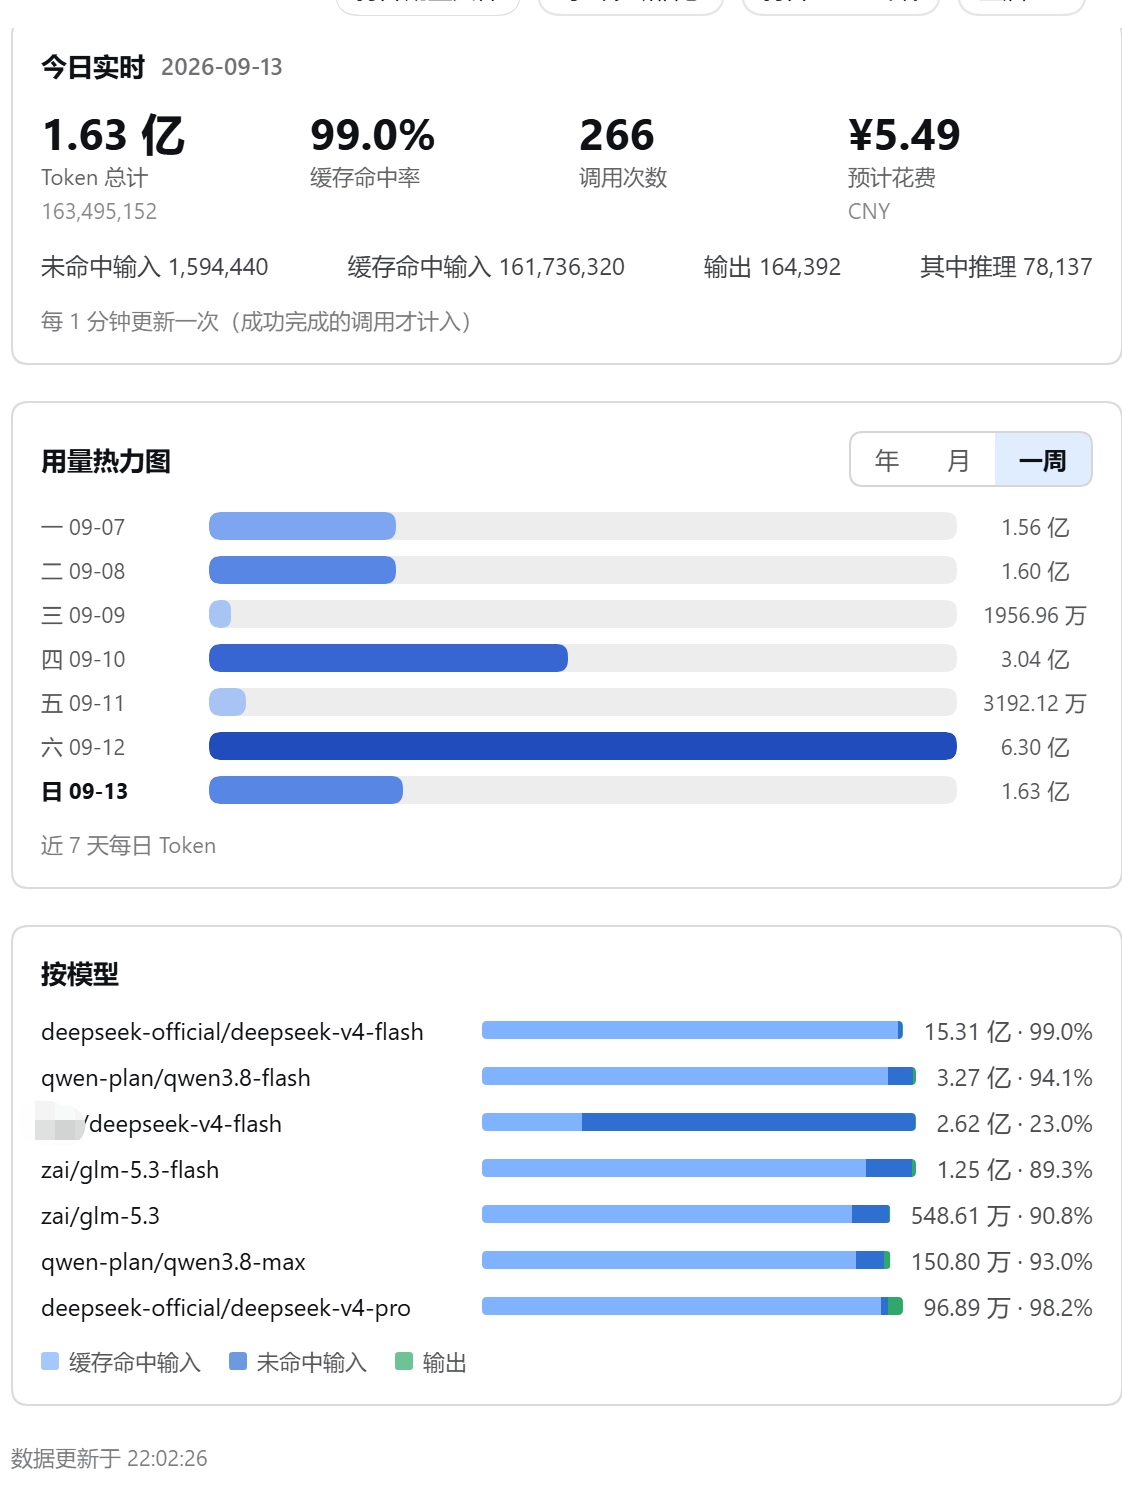Click the 6.30 亿 value
This screenshot has height=1496, width=1122.
coord(1035,747)
